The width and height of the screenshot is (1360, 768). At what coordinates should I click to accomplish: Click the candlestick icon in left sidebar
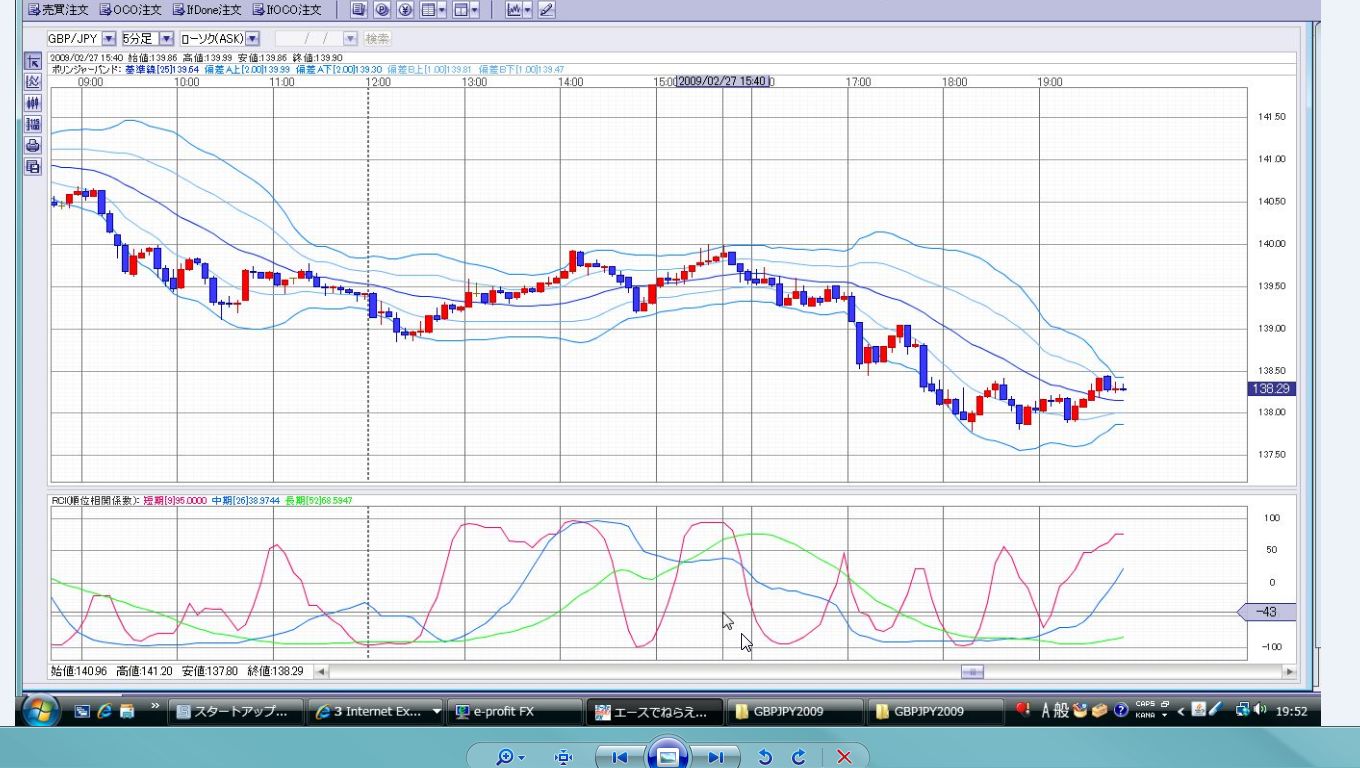33,102
